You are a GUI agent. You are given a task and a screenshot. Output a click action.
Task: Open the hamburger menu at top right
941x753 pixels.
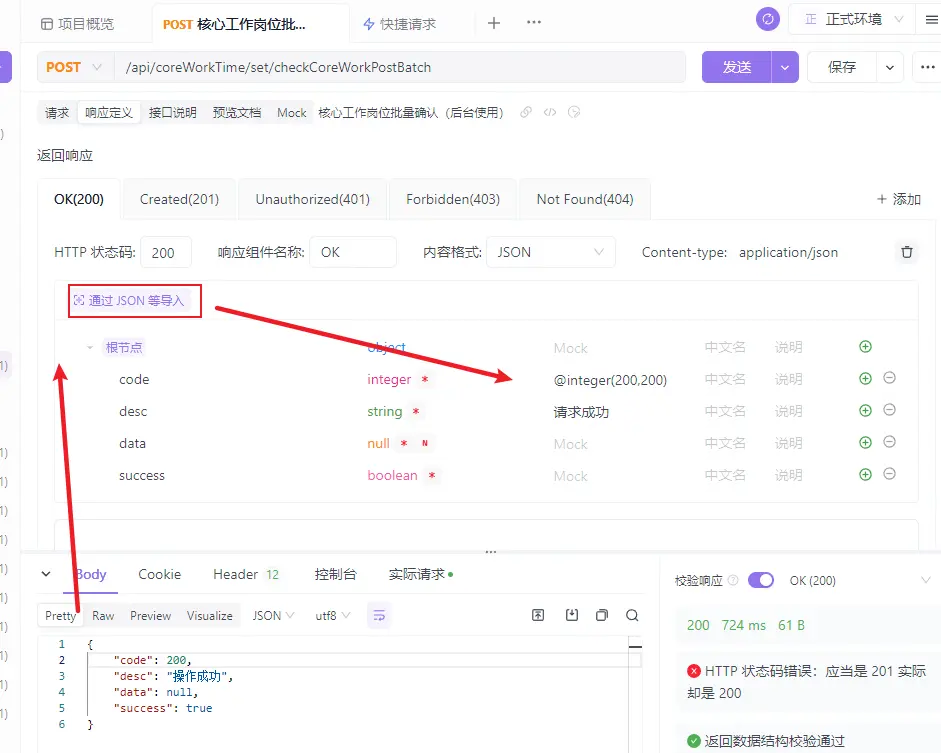(931, 20)
